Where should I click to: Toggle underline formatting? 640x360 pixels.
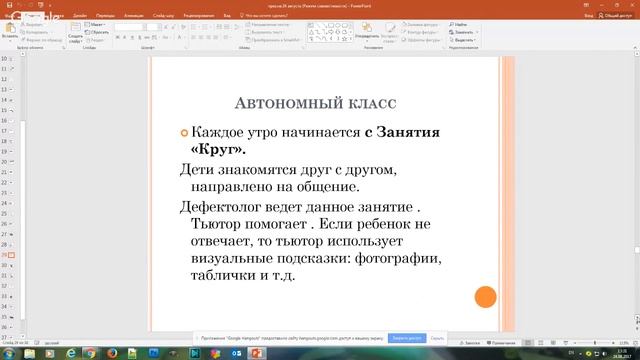point(132,38)
